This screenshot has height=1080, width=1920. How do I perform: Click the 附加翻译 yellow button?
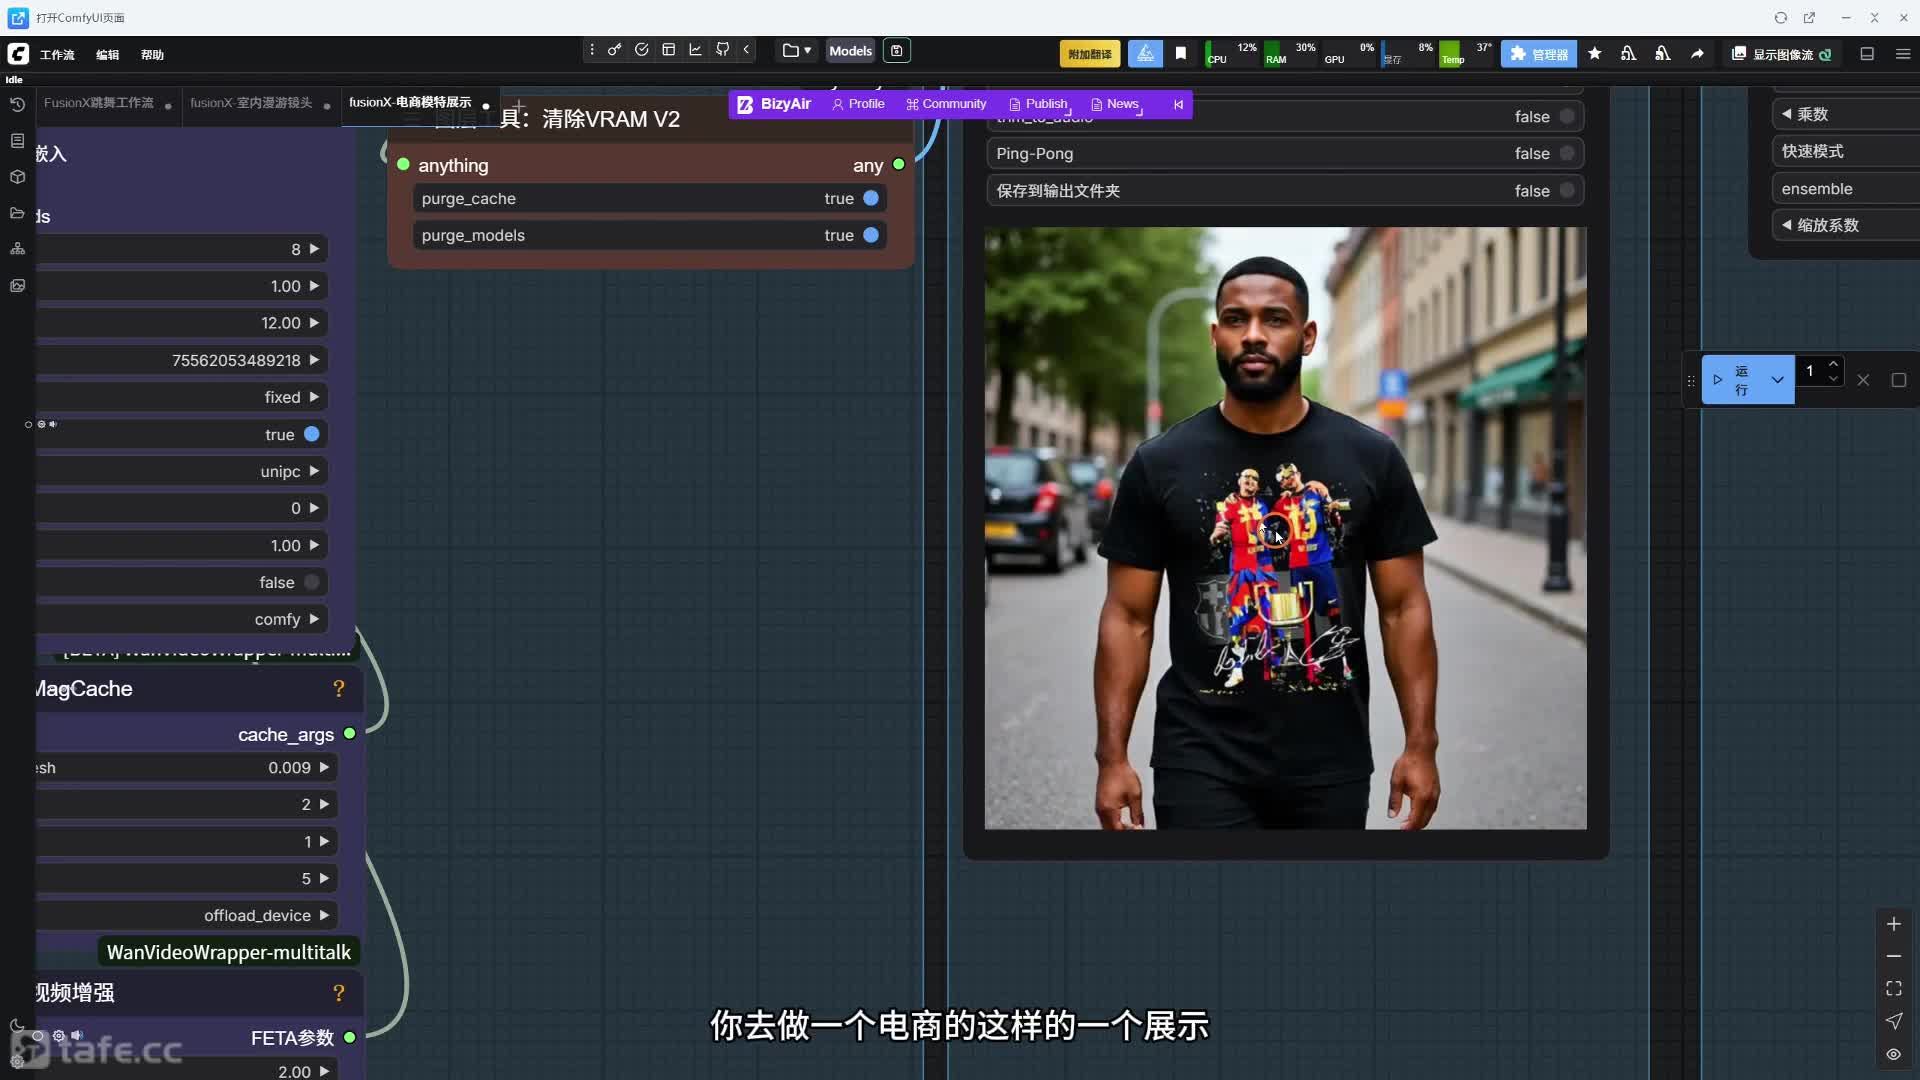point(1090,54)
